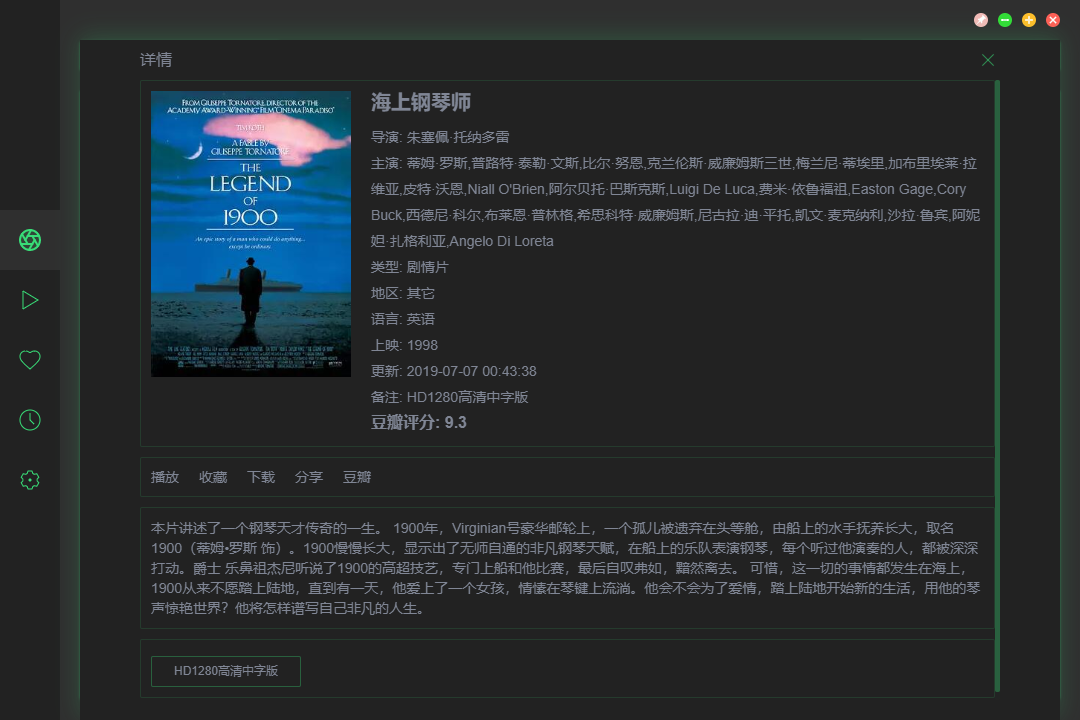Viewport: 1080px width, 720px height.
Task: Open favorites via the heart icon
Action: [30, 360]
